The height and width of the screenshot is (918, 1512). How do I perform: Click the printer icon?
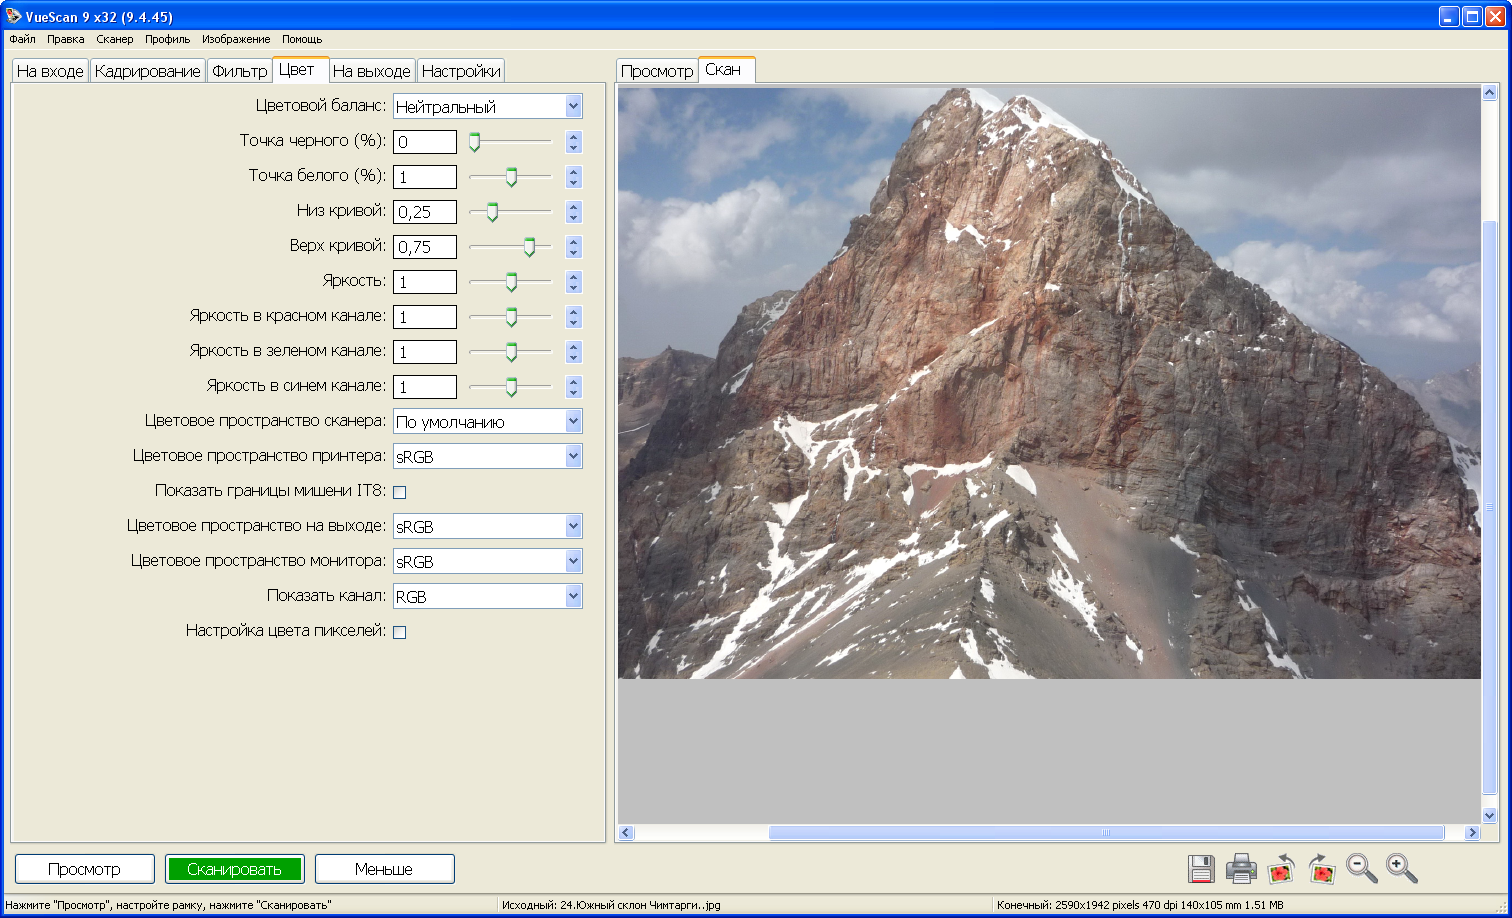point(1241,869)
